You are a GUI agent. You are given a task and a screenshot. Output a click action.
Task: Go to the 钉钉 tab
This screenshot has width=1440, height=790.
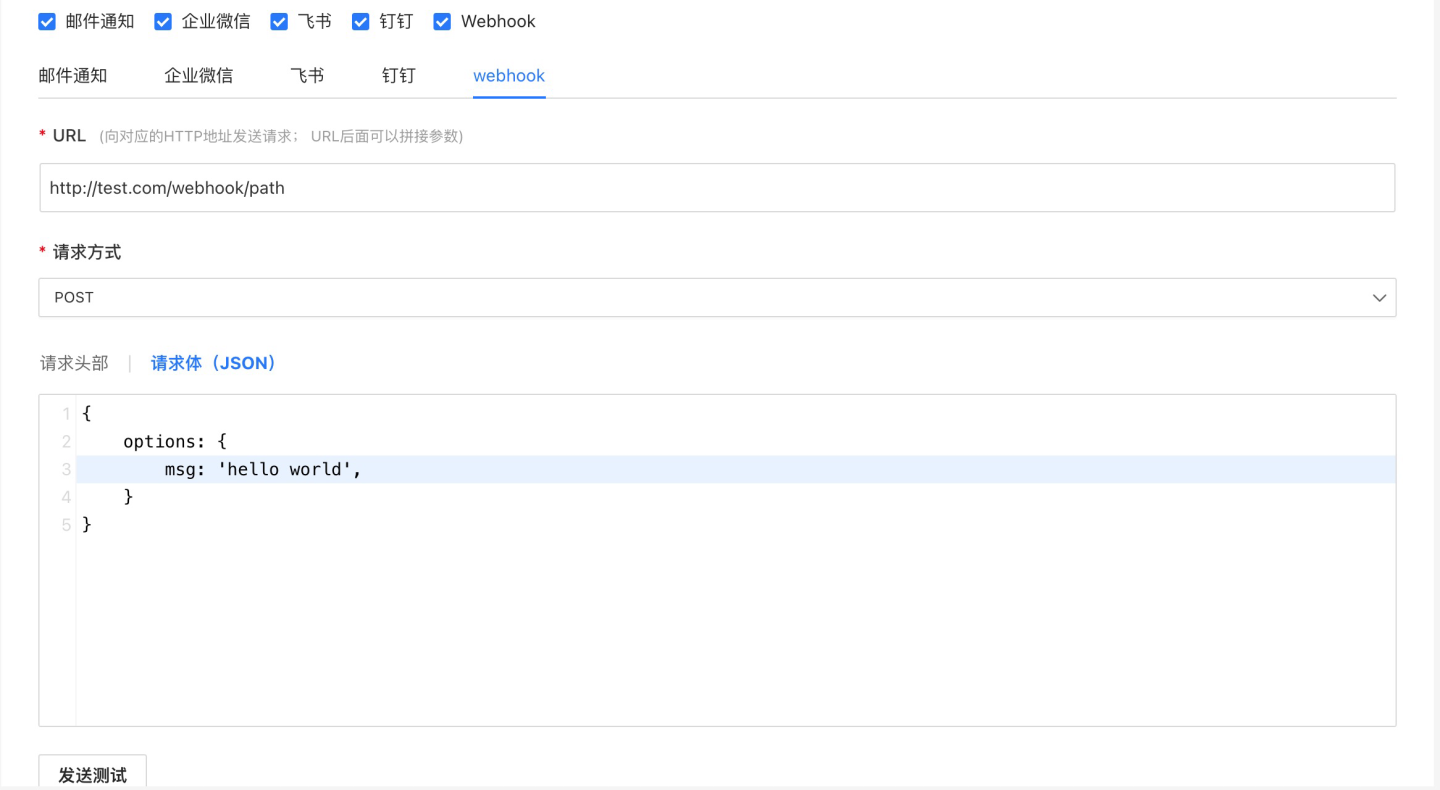[398, 76]
